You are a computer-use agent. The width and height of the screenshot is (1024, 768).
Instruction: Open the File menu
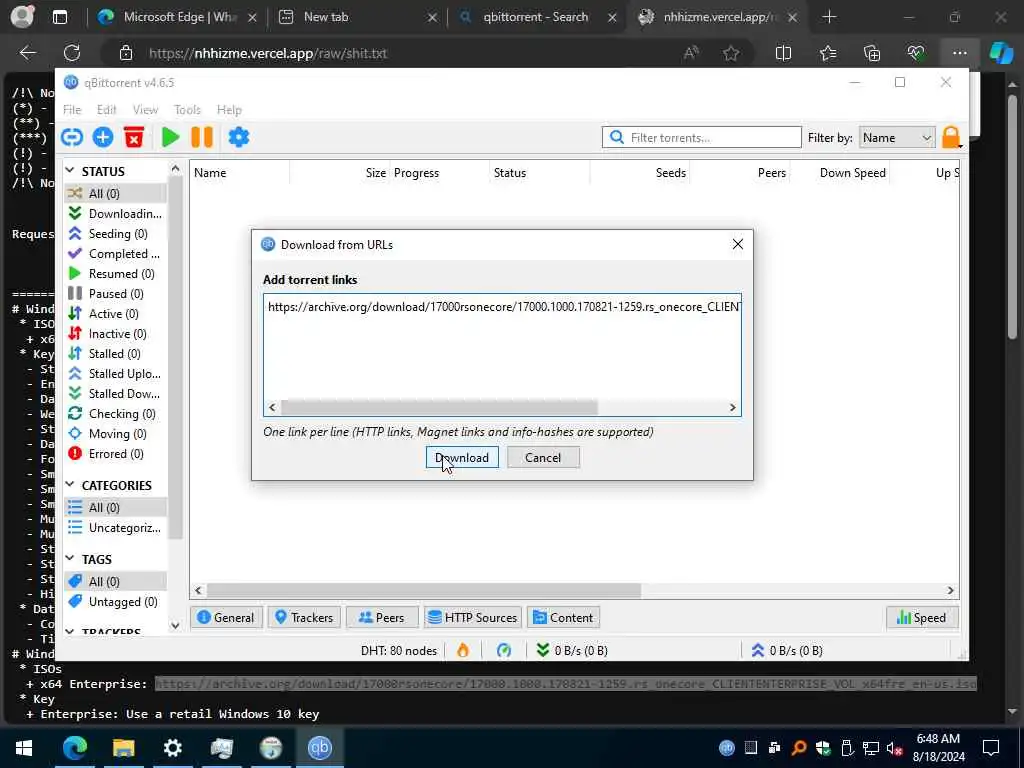click(x=72, y=110)
